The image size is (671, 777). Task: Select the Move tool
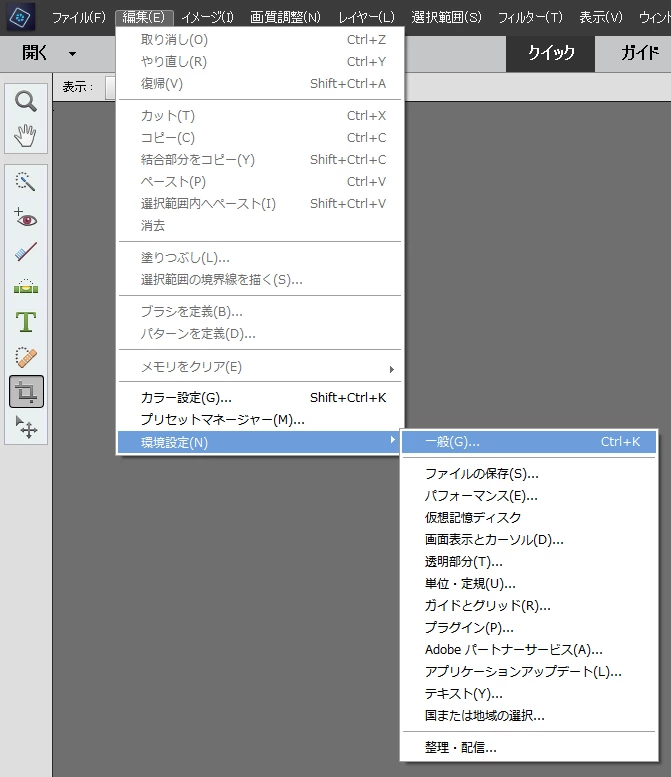click(x=26, y=427)
